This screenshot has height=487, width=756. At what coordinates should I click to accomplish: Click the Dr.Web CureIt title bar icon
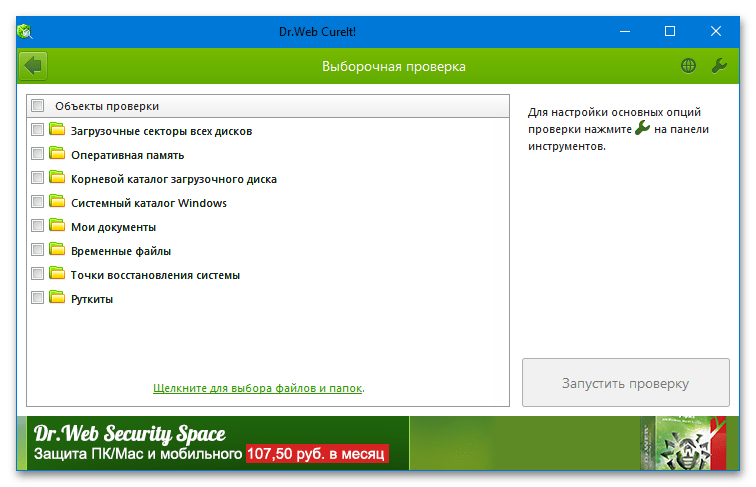pos(25,32)
